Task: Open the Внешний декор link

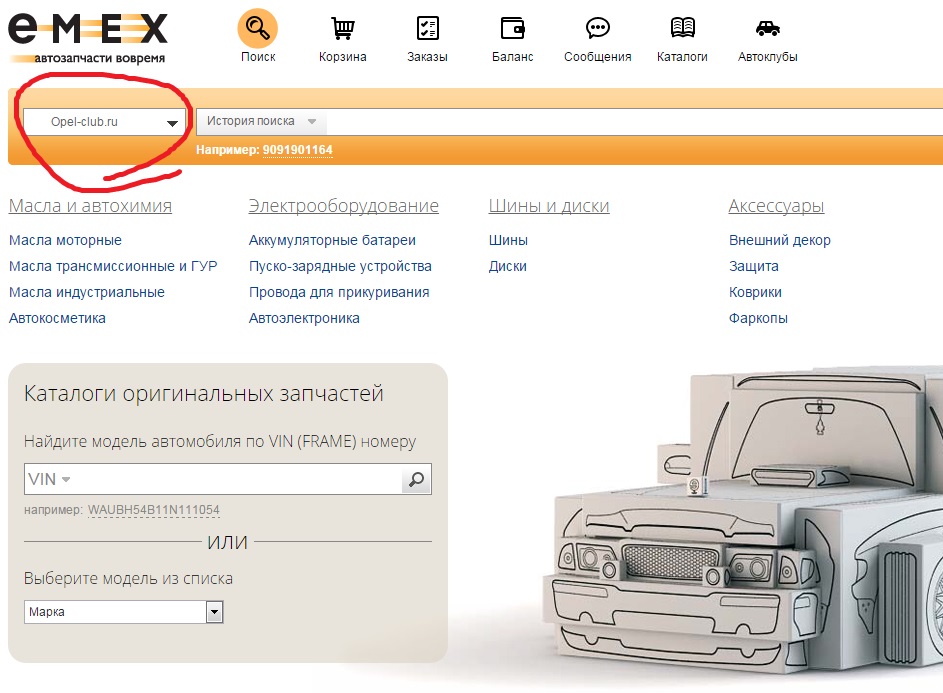Action: 779,240
